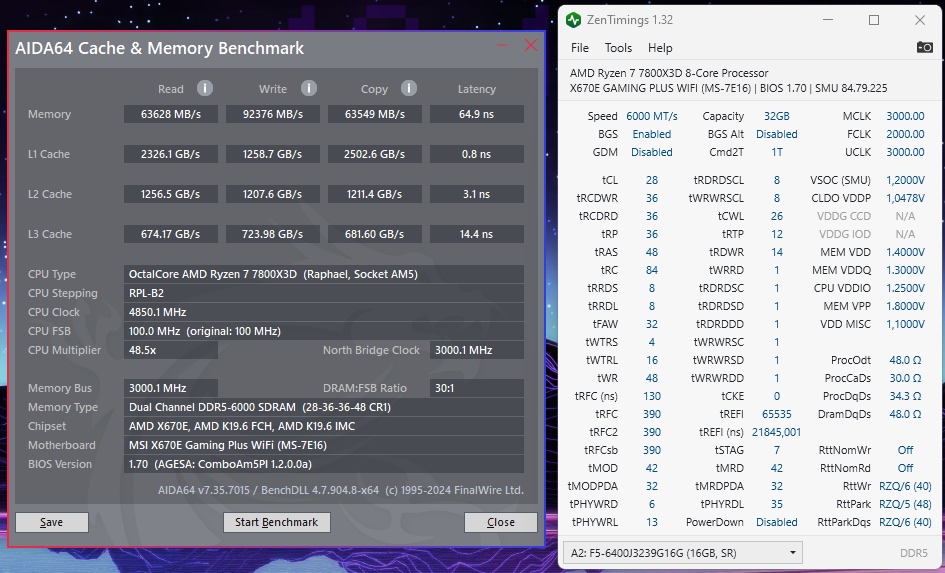Viewport: 945px width, 573px height.
Task: Click tCL value 28
Action: click(x=651, y=180)
